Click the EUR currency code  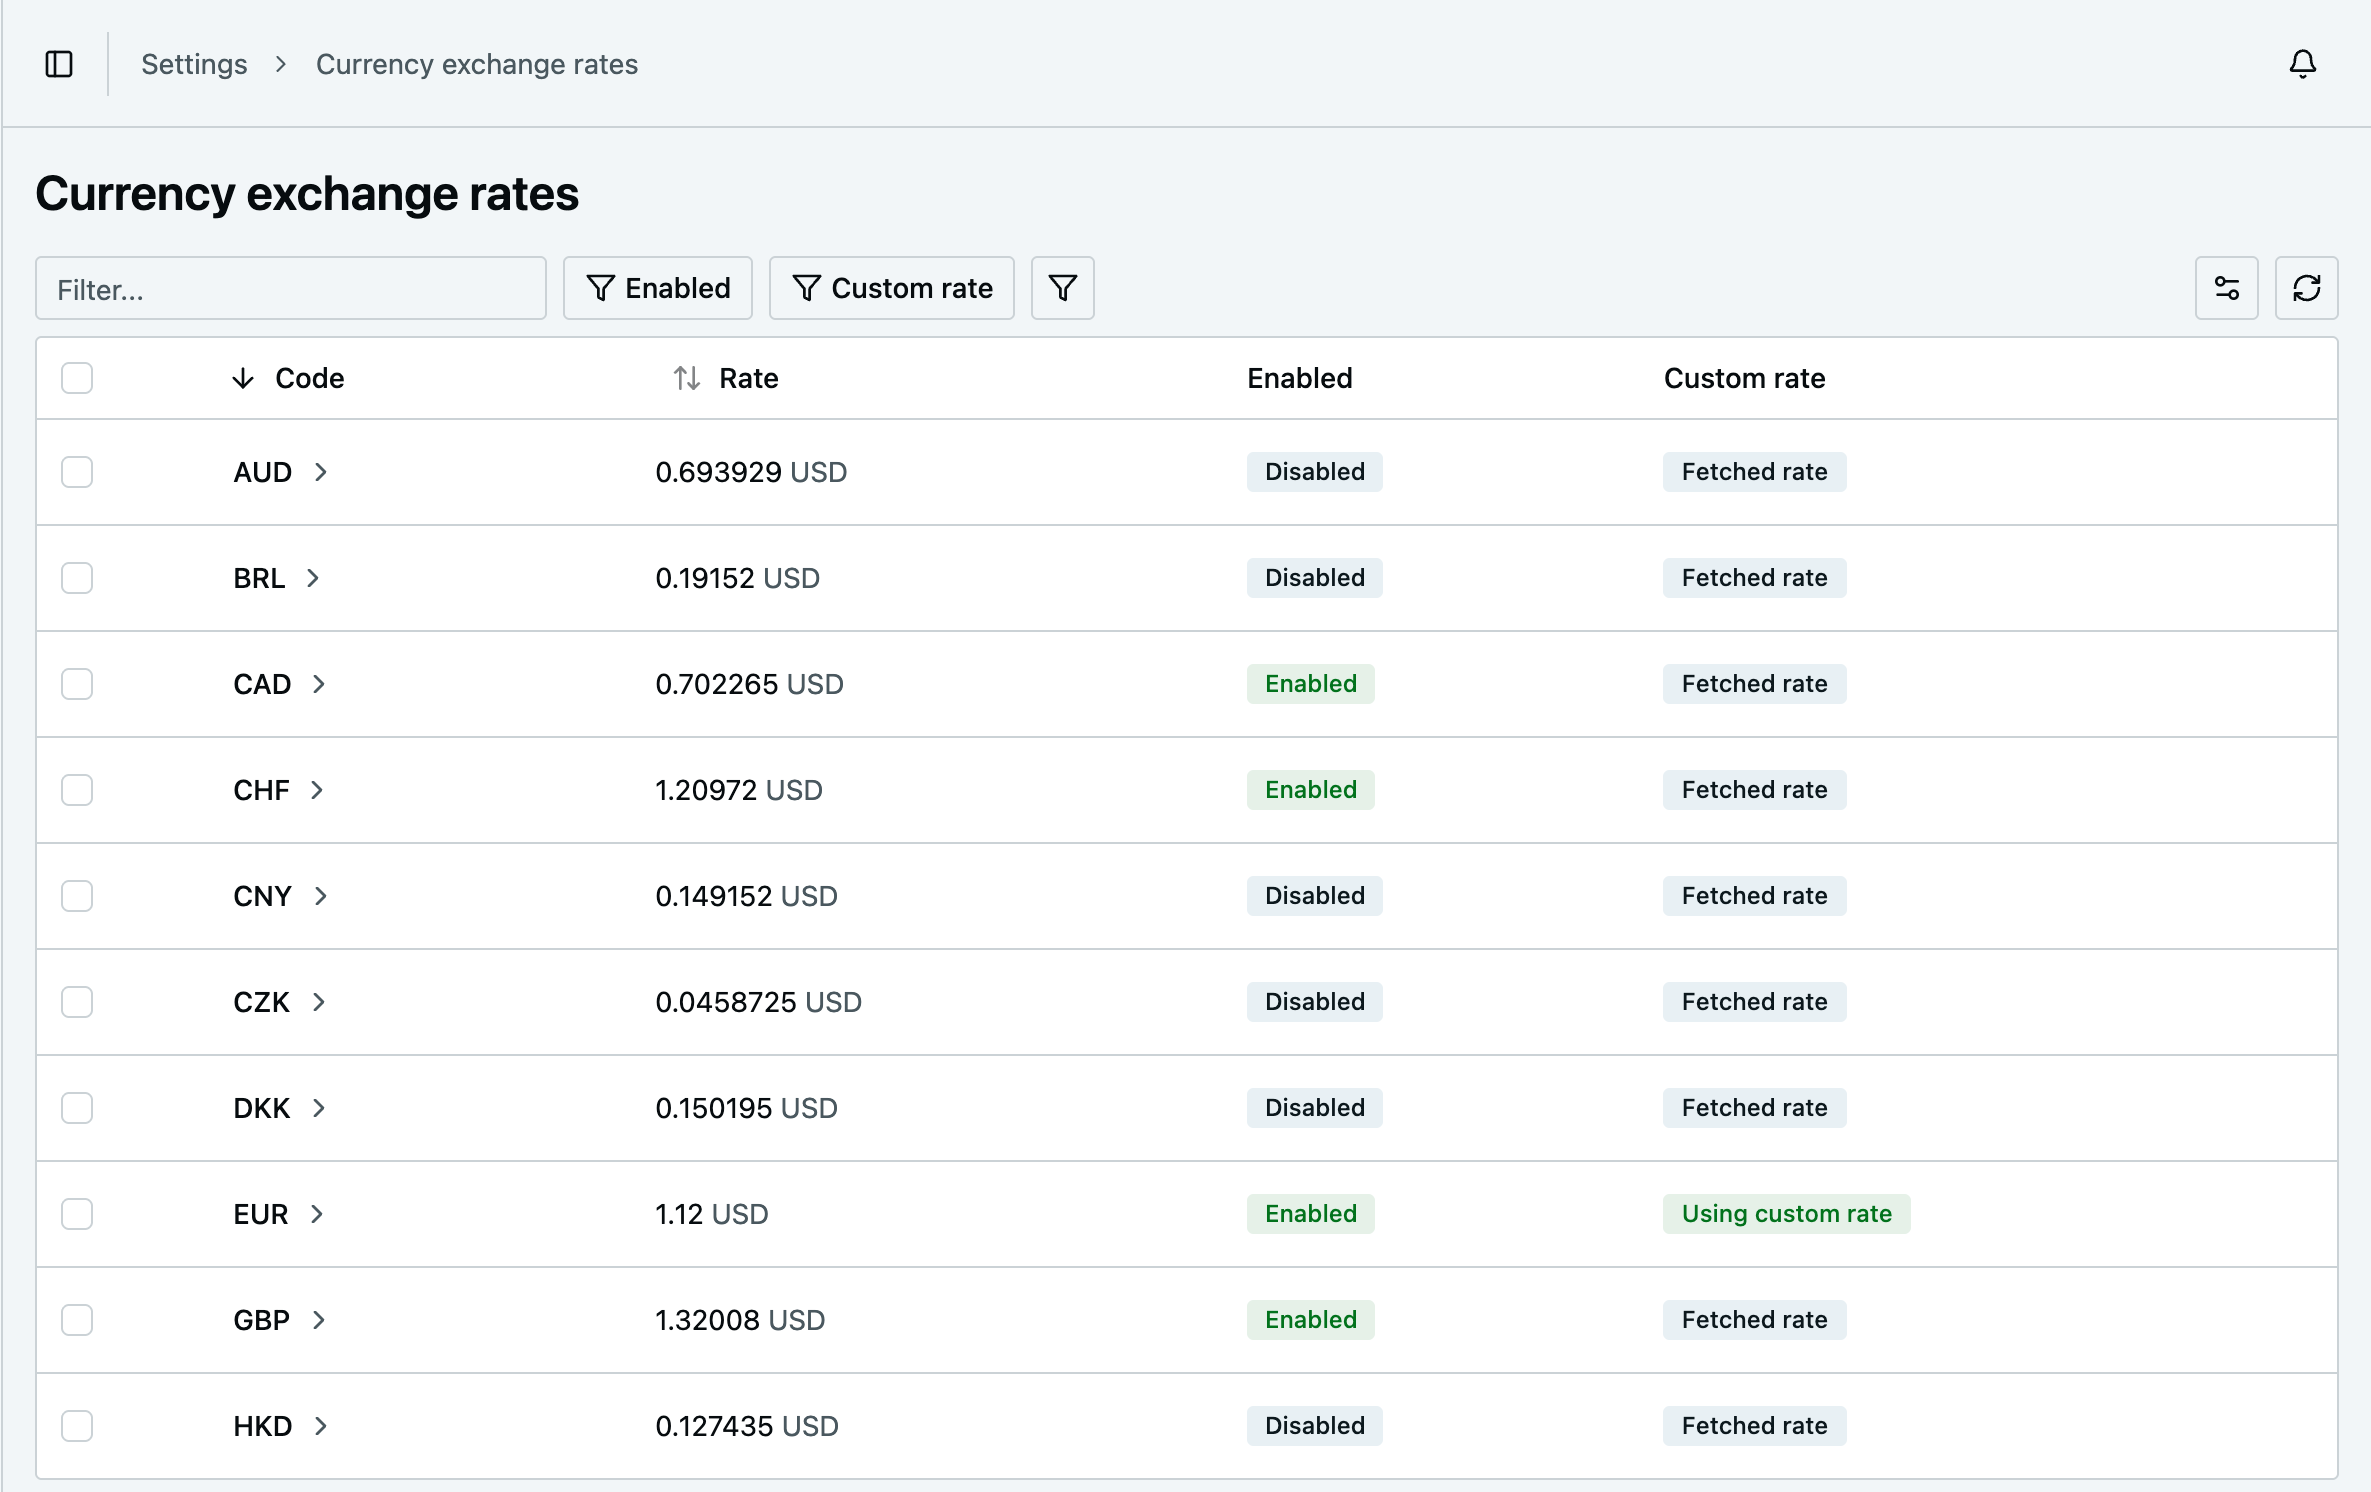[x=261, y=1214]
